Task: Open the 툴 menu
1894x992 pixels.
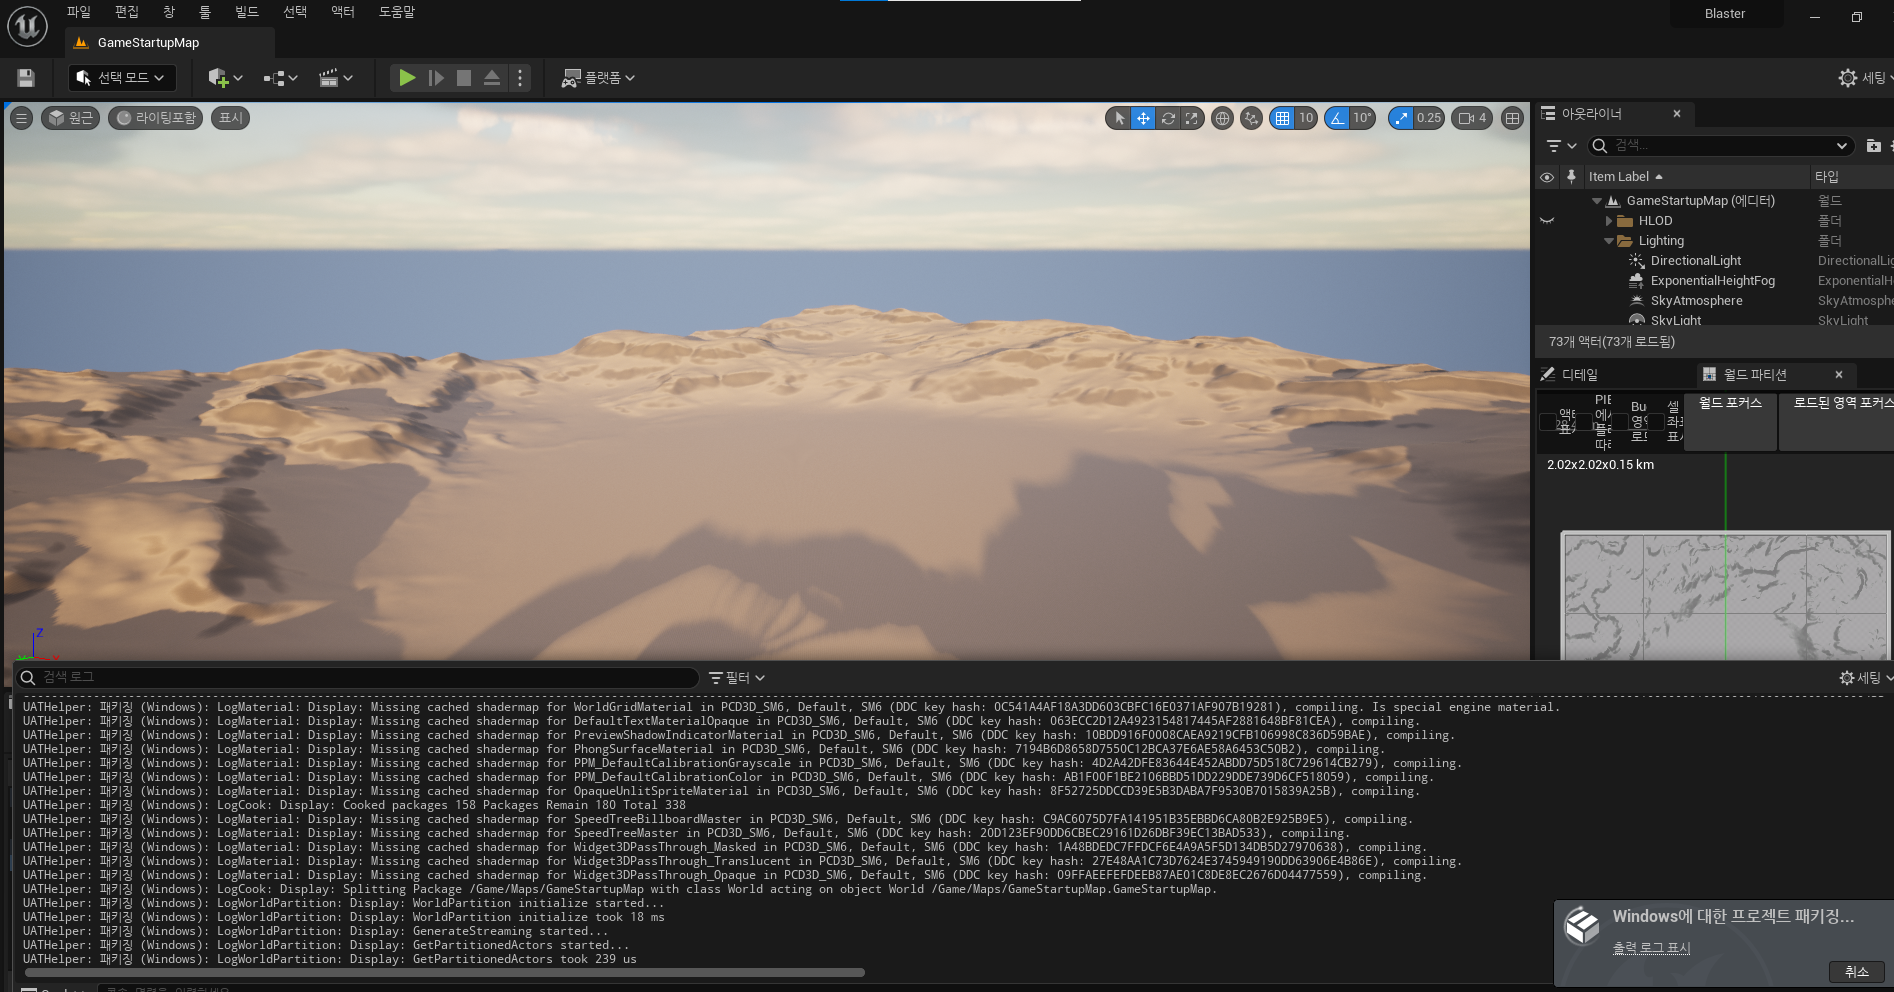Action: click(x=205, y=12)
